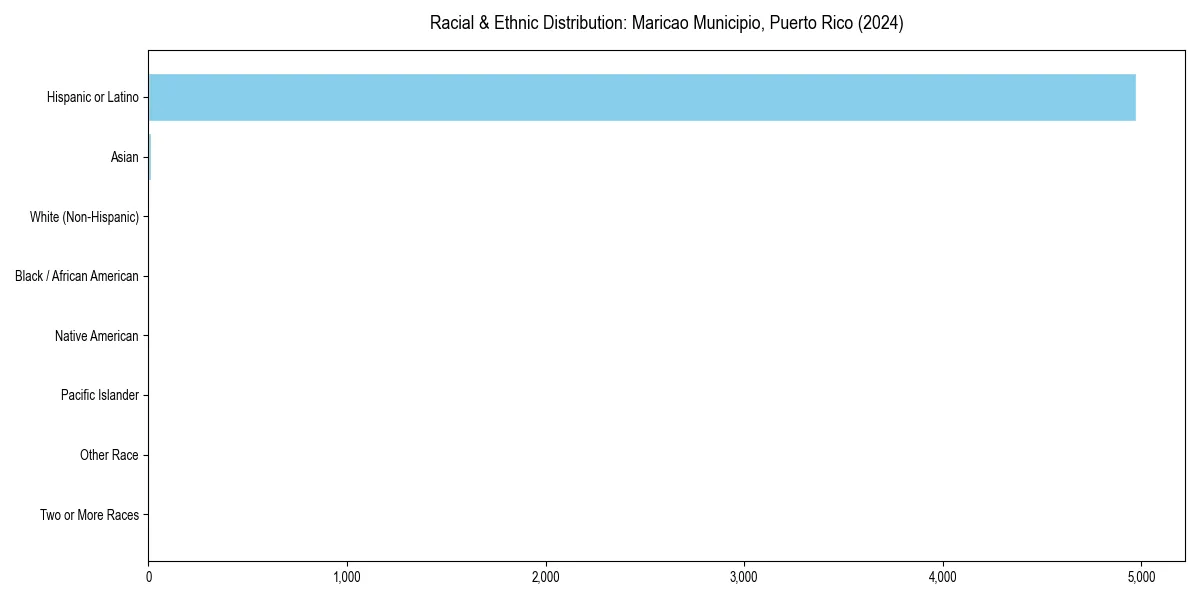Select the 1,000 axis tick label

[x=347, y=574]
